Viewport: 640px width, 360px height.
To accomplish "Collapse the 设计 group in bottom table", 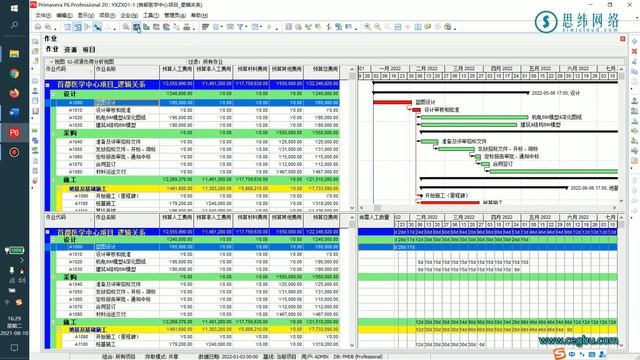I will pyautogui.click(x=53, y=240).
